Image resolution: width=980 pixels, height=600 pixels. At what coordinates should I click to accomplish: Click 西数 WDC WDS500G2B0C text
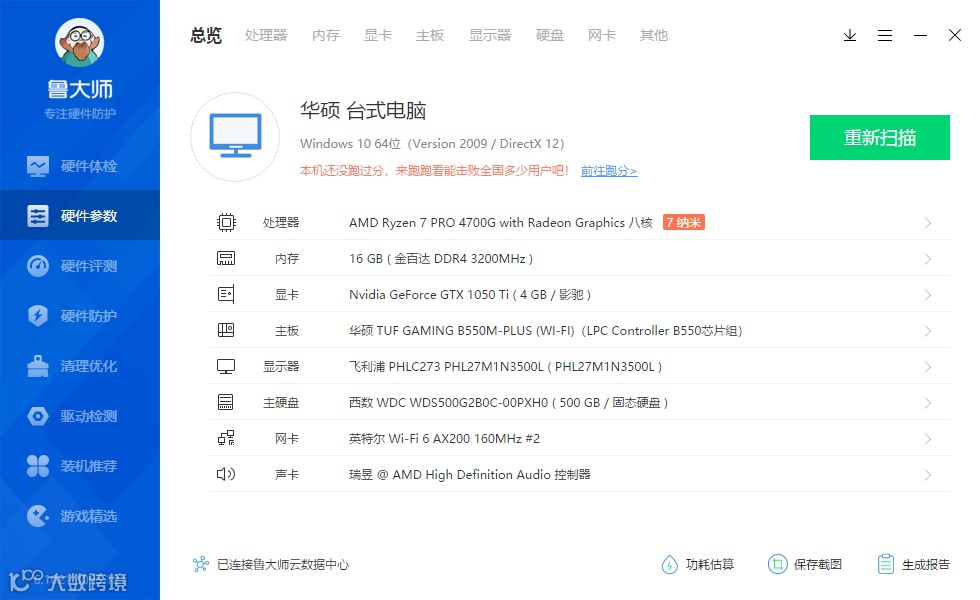[x=508, y=402]
